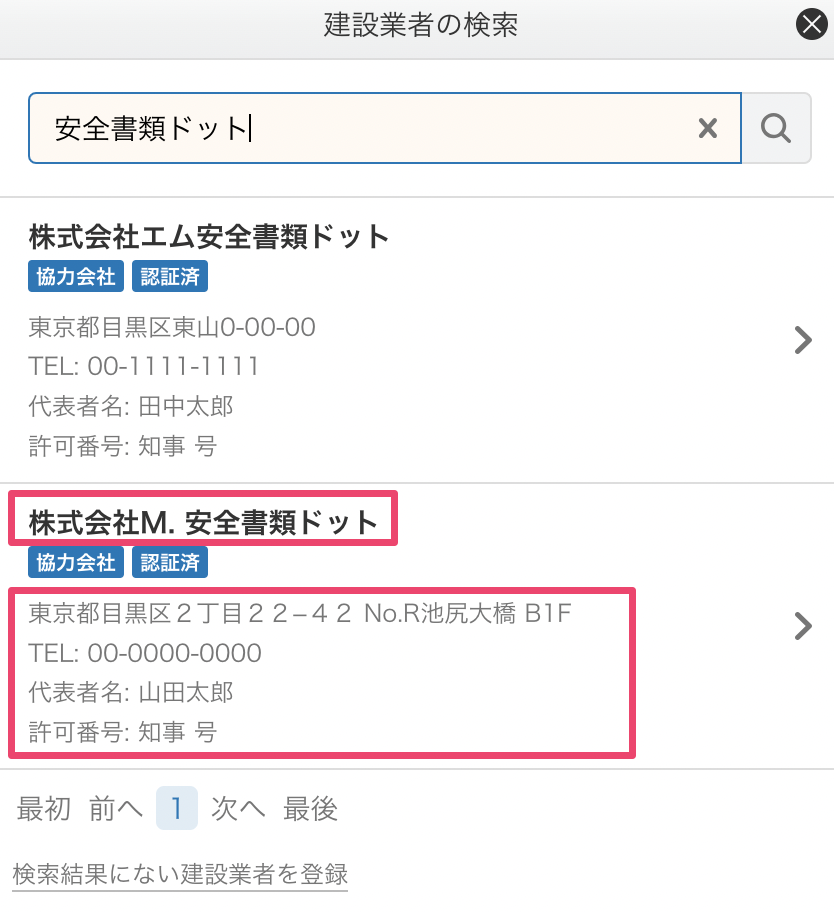Click first result's 協力会社 badge

76,276
